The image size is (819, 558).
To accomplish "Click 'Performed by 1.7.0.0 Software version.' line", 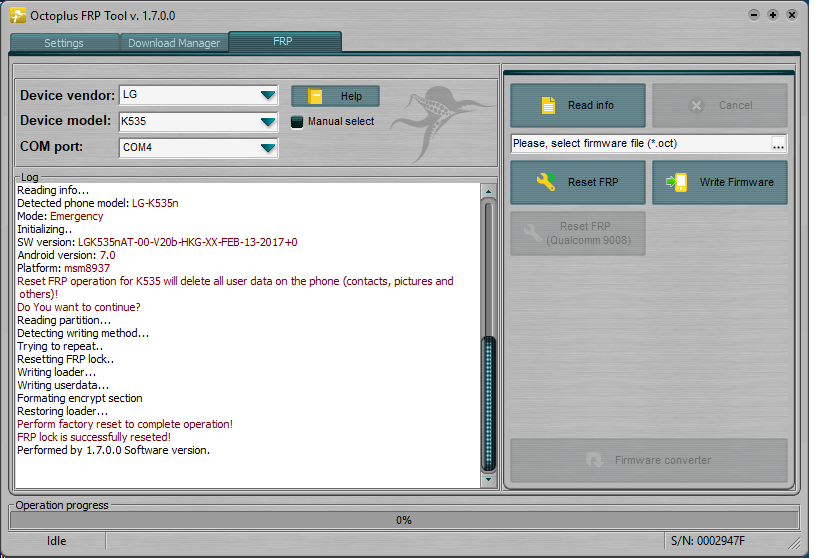I will pyautogui.click(x=113, y=450).
